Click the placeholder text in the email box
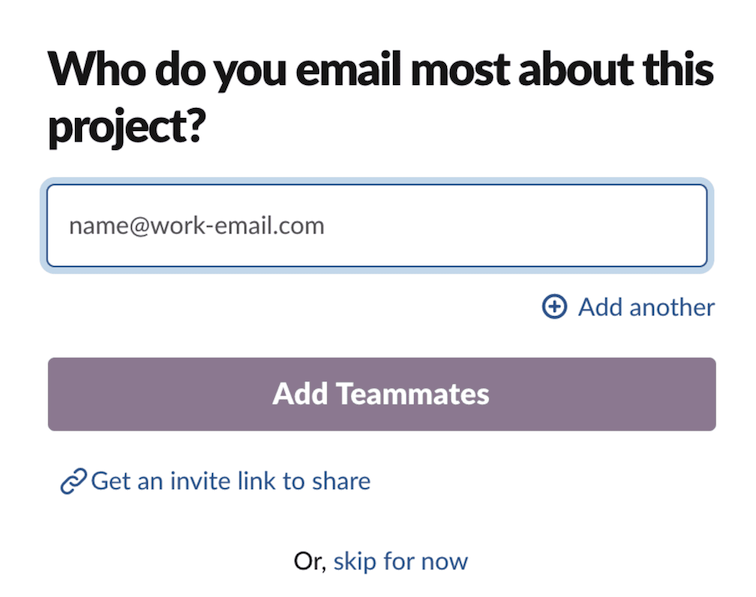Viewport: 756px width, 597px height. tap(197, 226)
